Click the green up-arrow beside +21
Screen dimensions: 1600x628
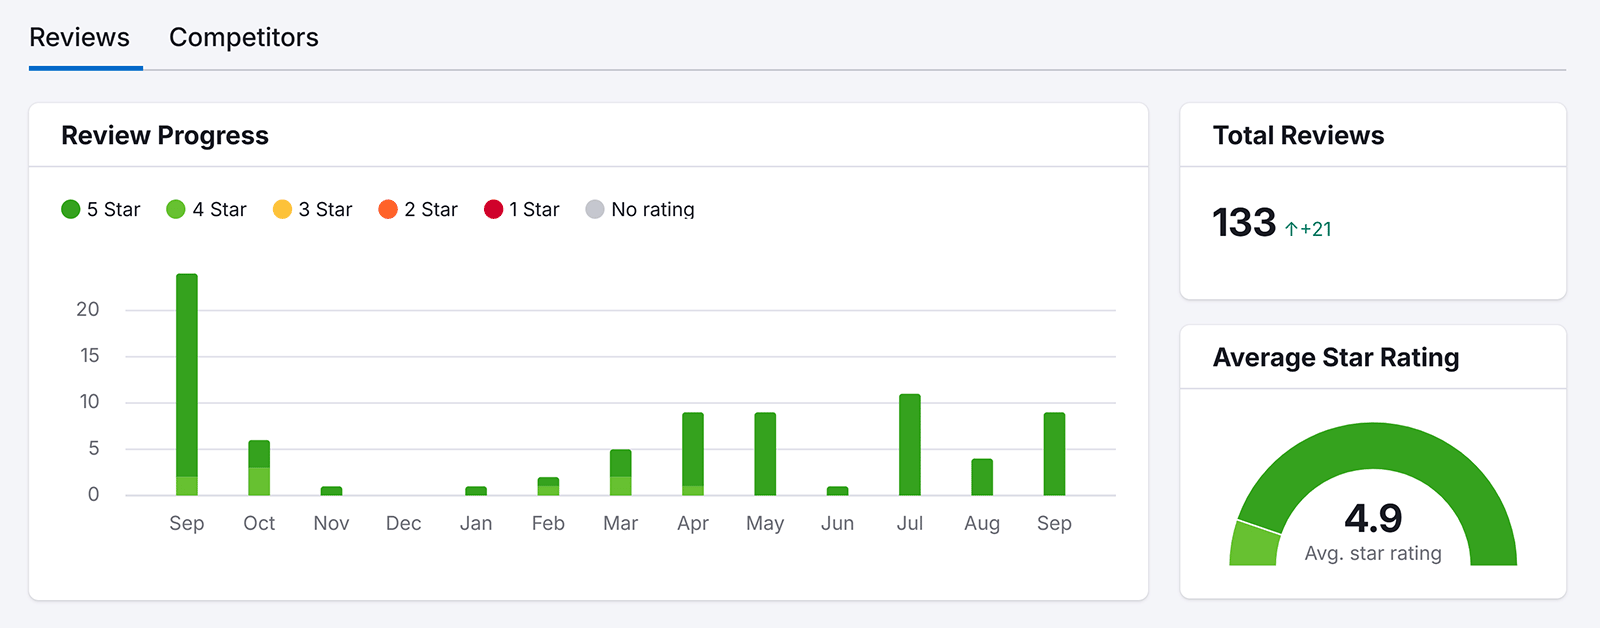pyautogui.click(x=1291, y=229)
